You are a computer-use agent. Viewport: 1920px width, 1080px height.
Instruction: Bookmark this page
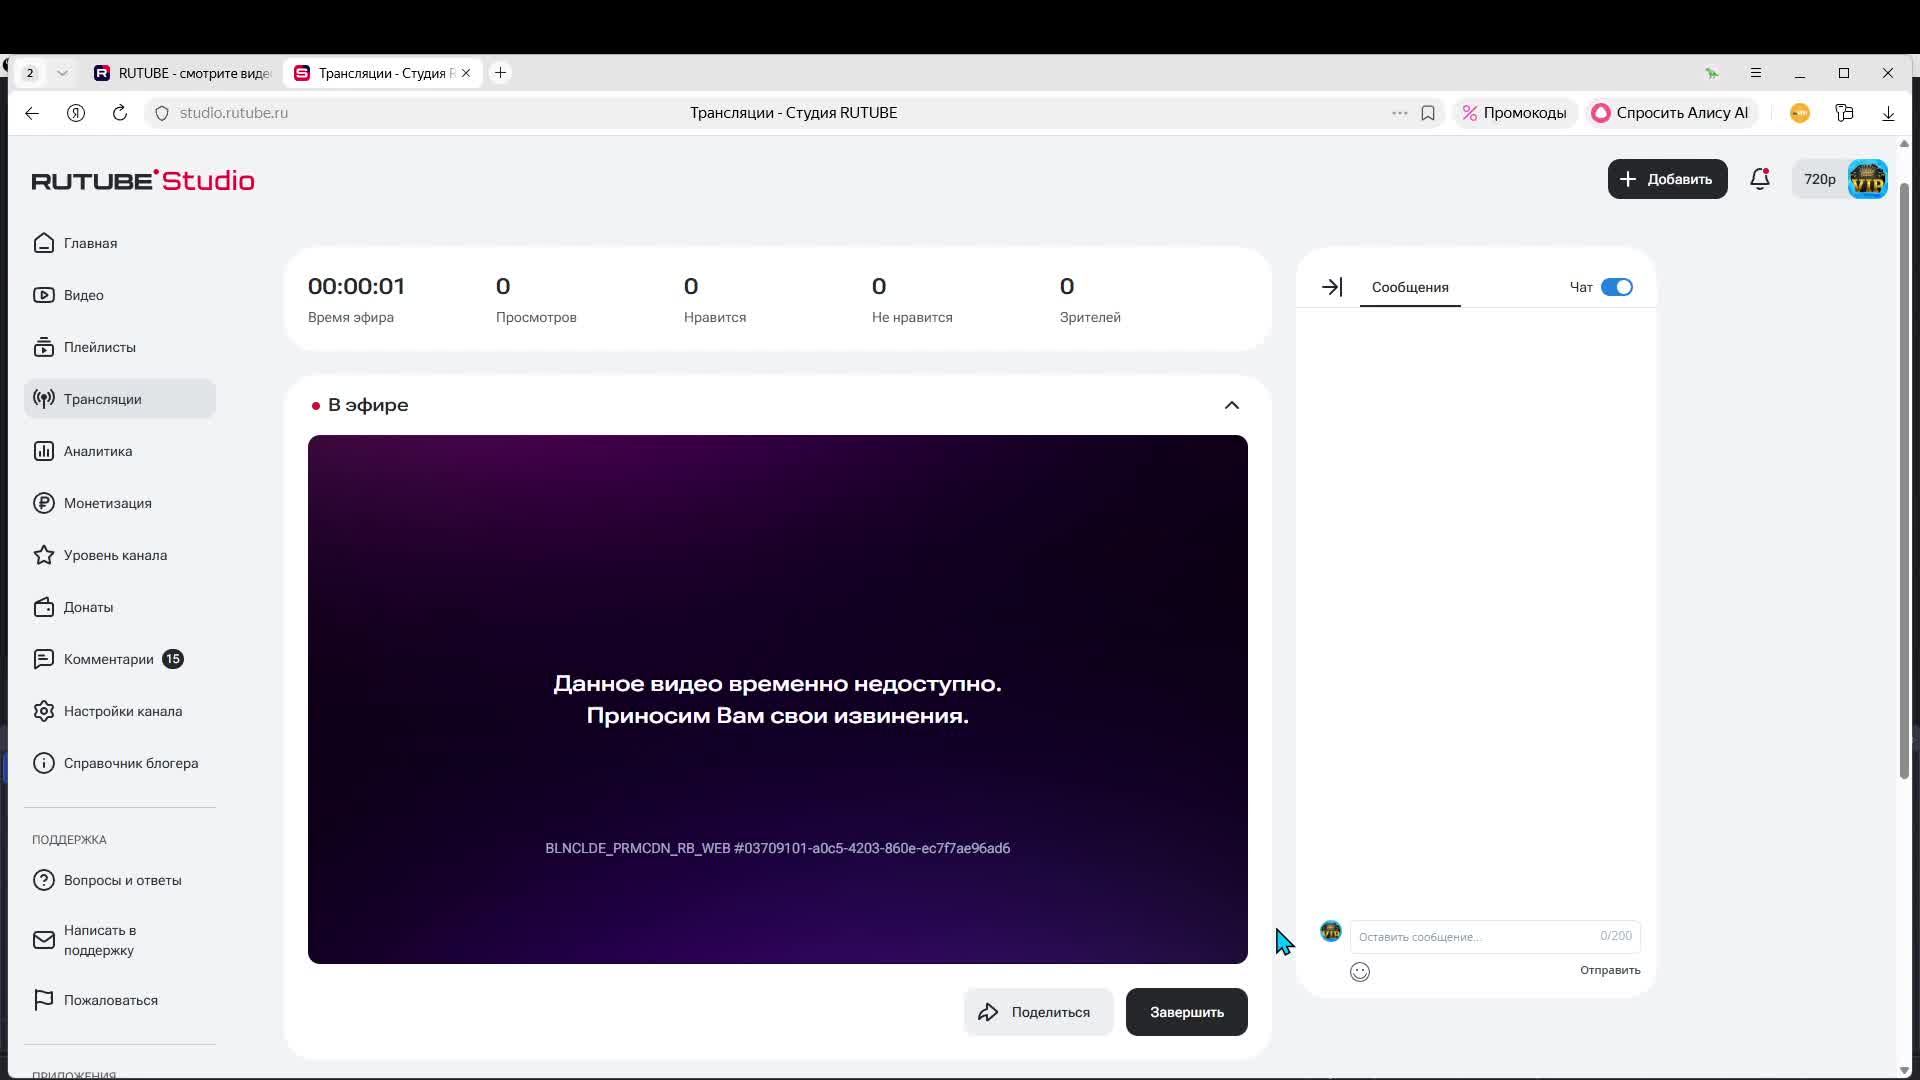click(1428, 113)
